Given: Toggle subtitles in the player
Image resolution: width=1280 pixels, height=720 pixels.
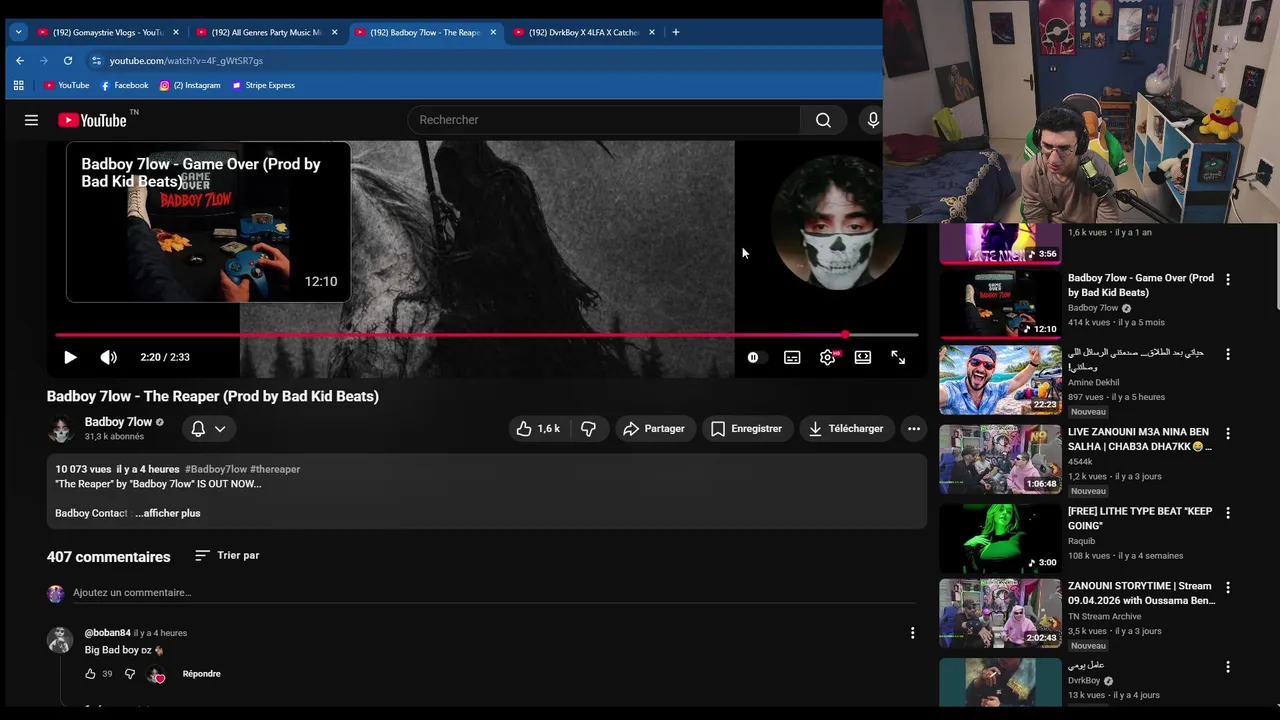Looking at the screenshot, I should tap(792, 357).
